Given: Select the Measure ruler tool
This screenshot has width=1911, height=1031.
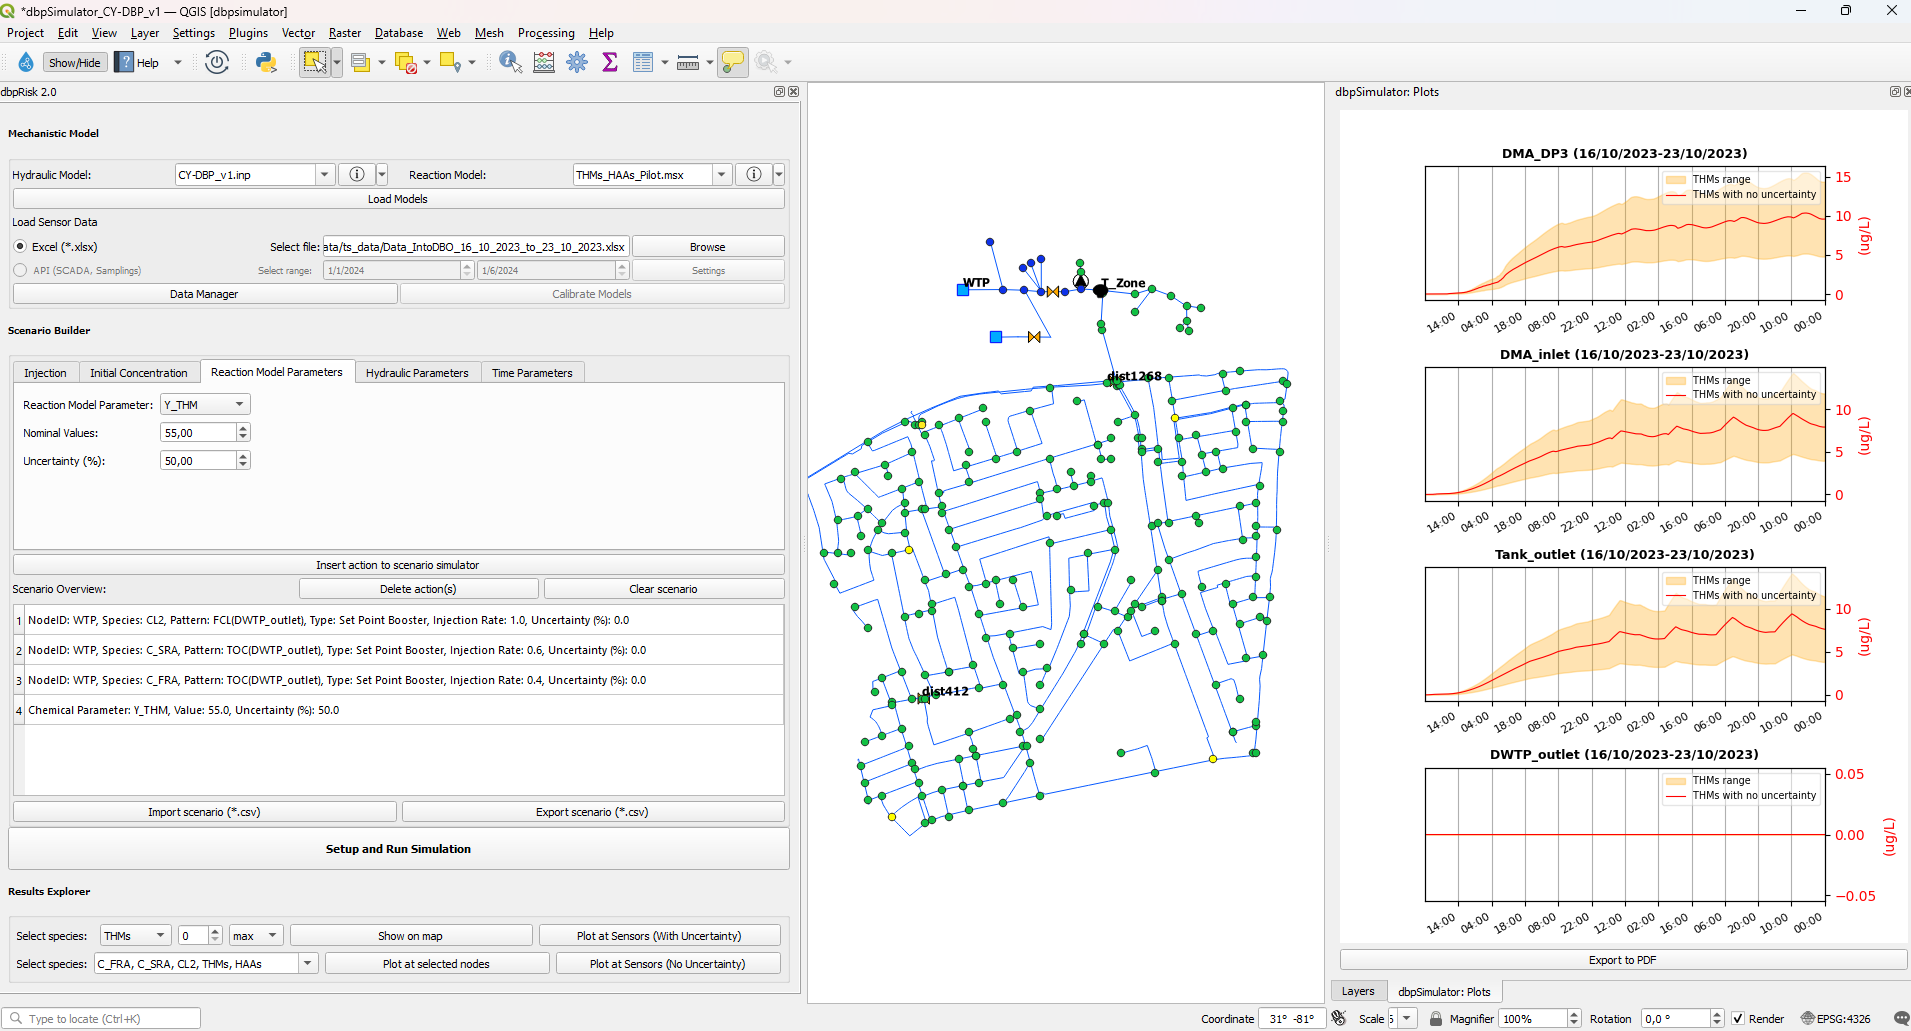Looking at the screenshot, I should (688, 62).
